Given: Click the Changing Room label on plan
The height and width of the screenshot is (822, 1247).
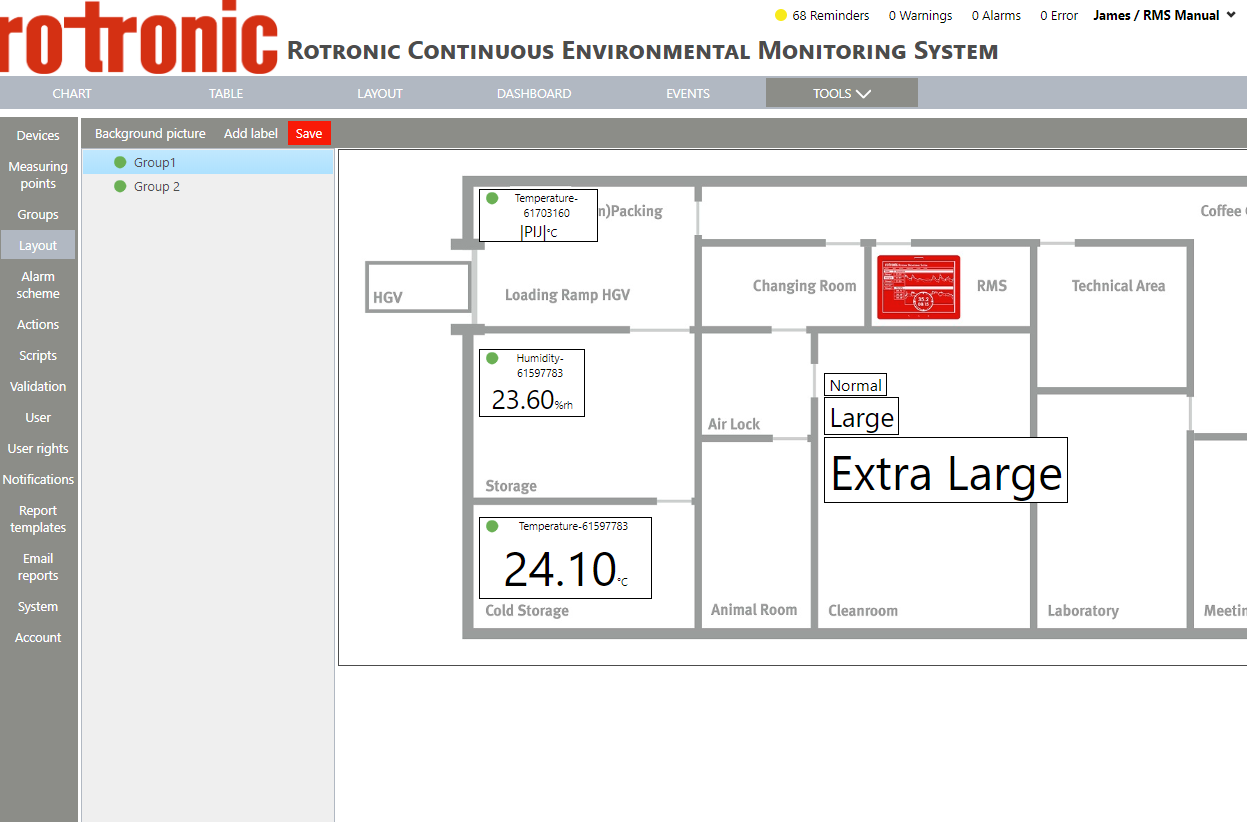Looking at the screenshot, I should pyautogui.click(x=804, y=286).
